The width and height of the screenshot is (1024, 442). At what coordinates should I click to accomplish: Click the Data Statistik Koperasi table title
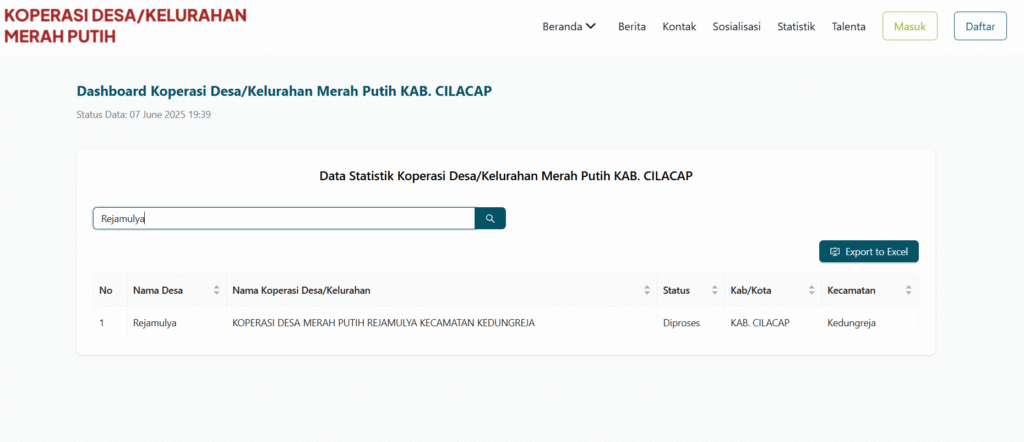(505, 176)
